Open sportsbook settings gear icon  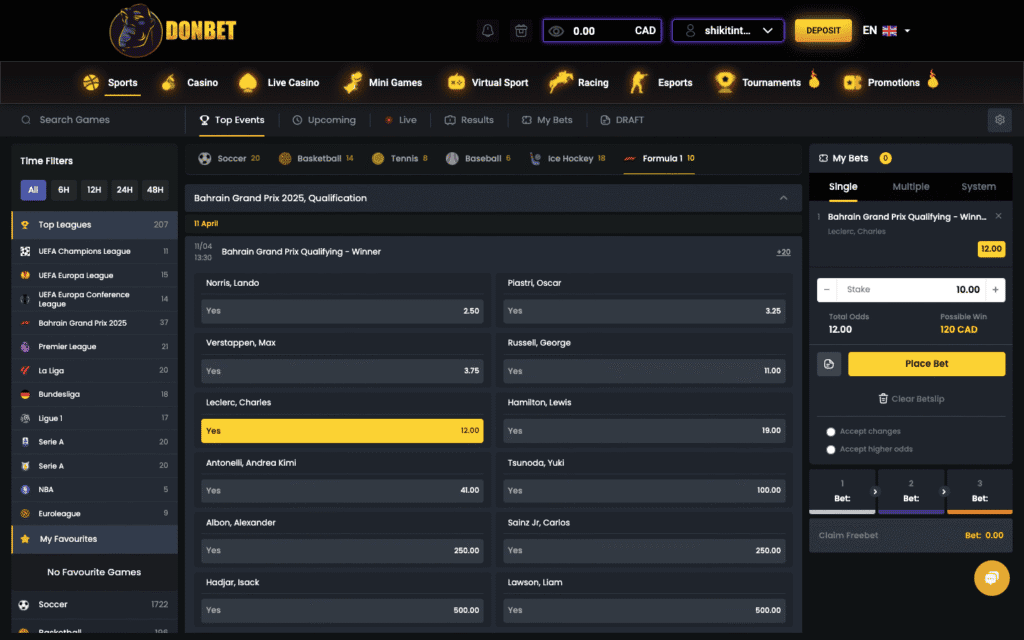coord(999,120)
